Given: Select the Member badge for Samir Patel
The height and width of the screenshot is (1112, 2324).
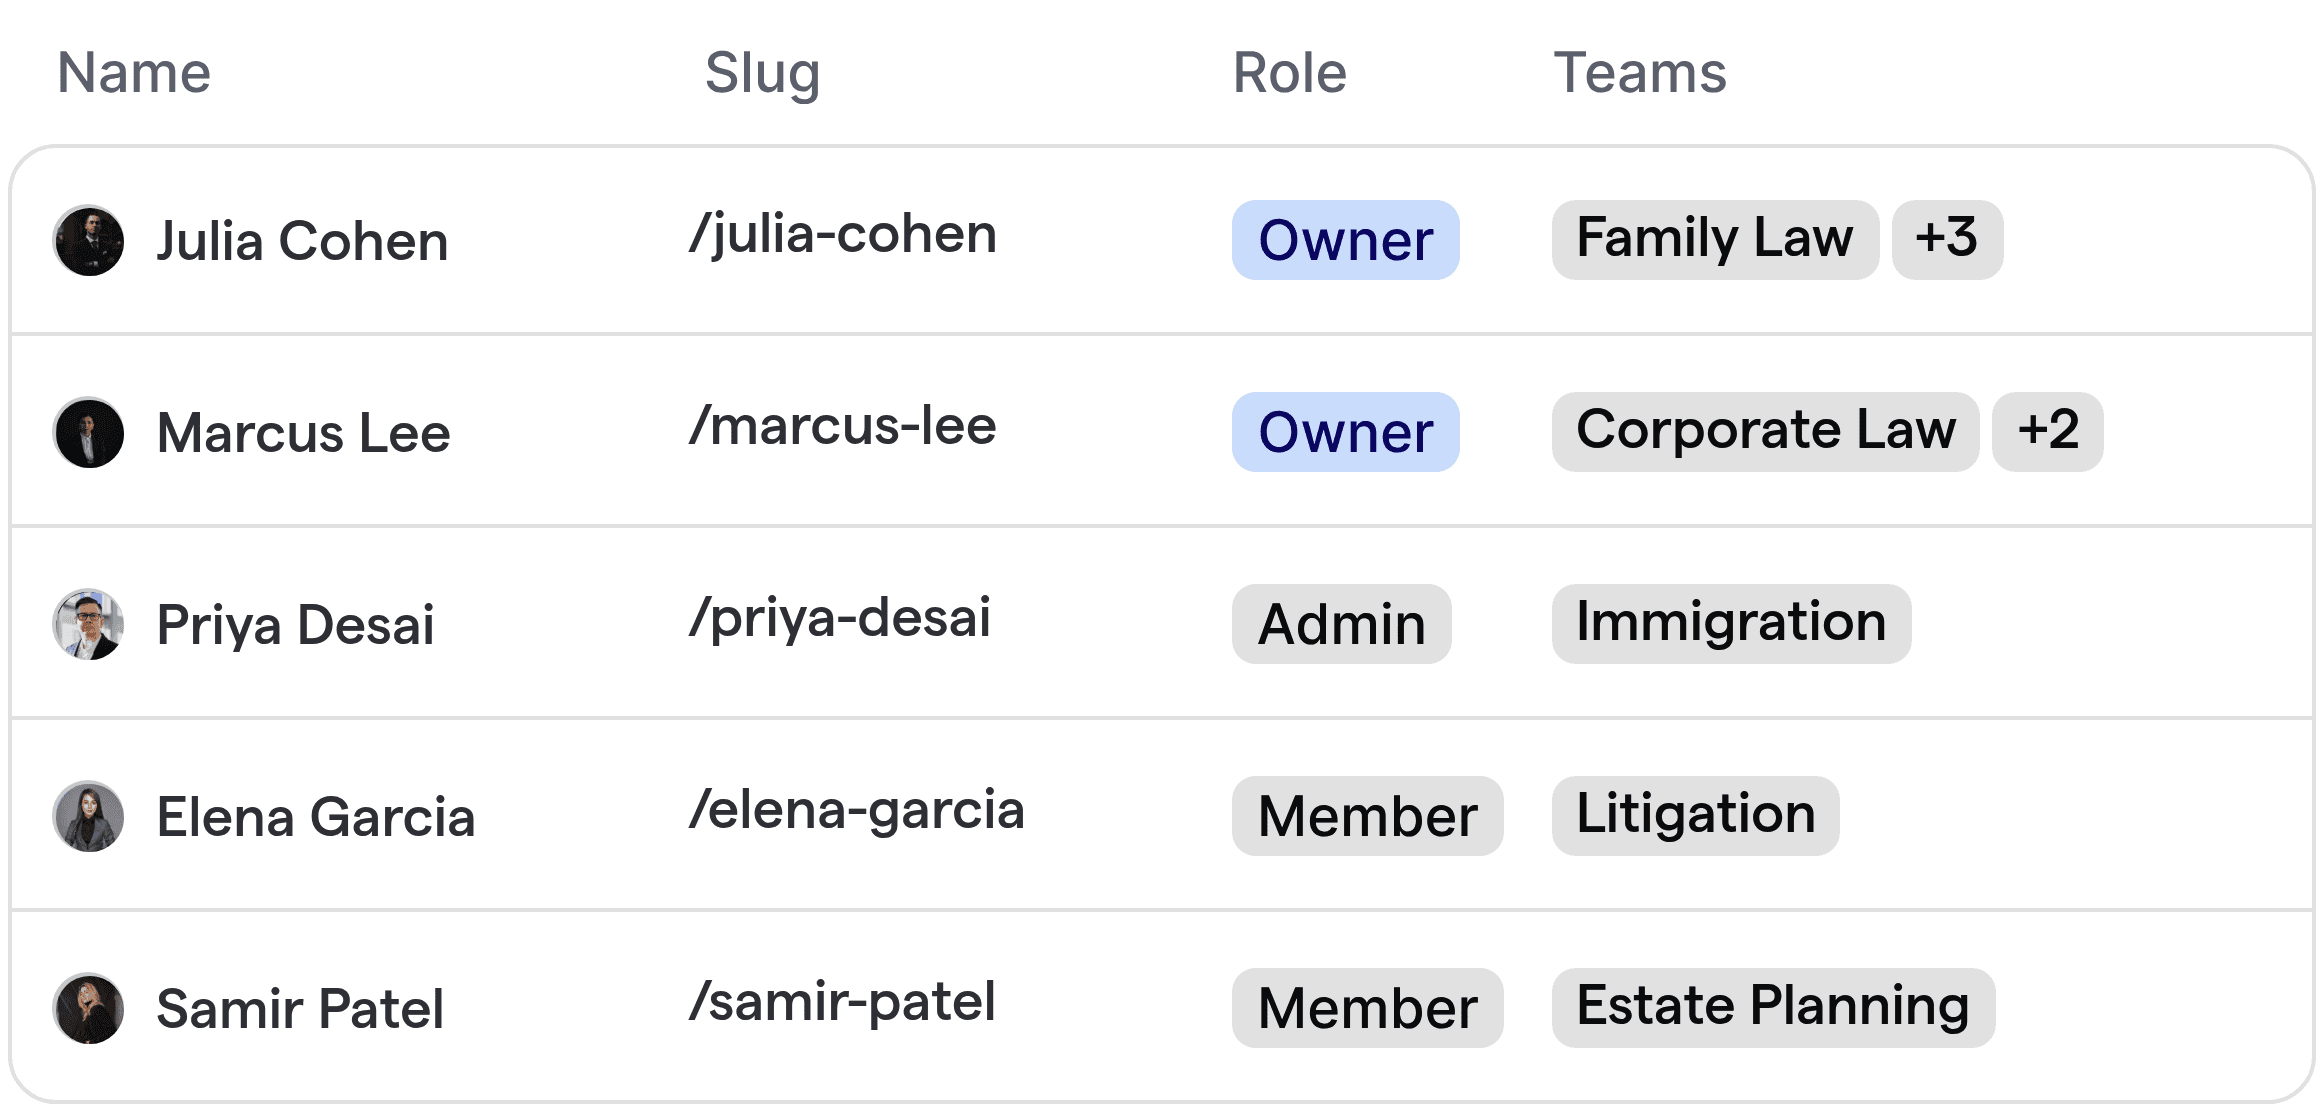Looking at the screenshot, I should 1367,1007.
